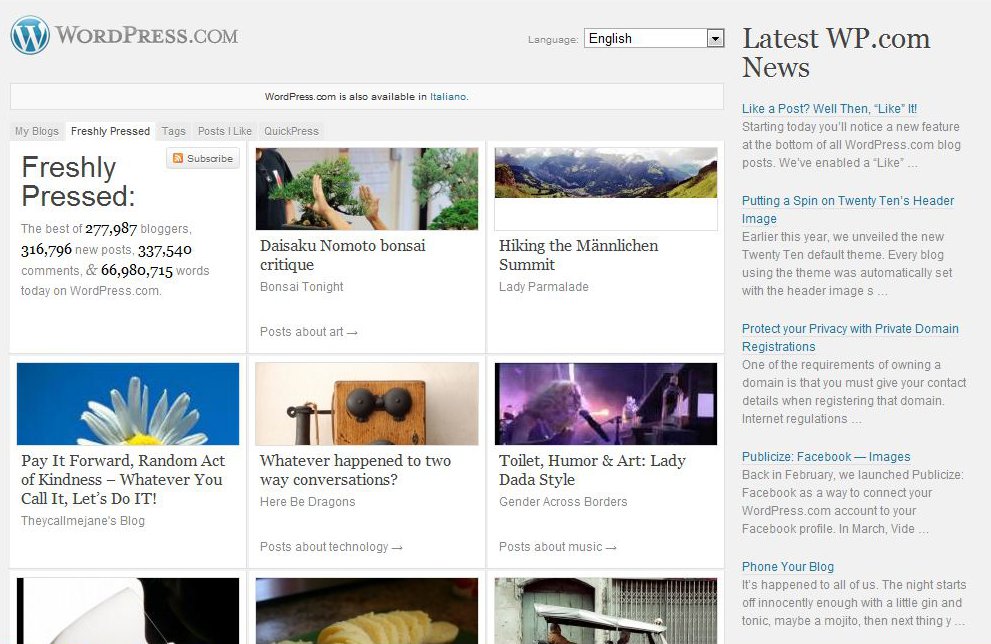The height and width of the screenshot is (644, 991).
Task: Open Putting a Spin on Twenty Ten's Header news
Action: tap(848, 209)
